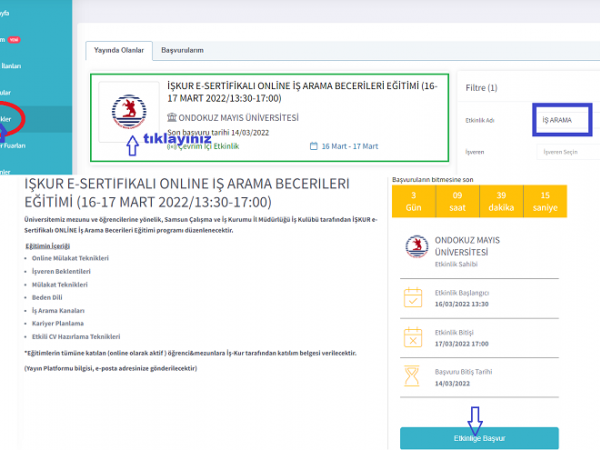Click the 39 dakika countdown box

(x=501, y=201)
